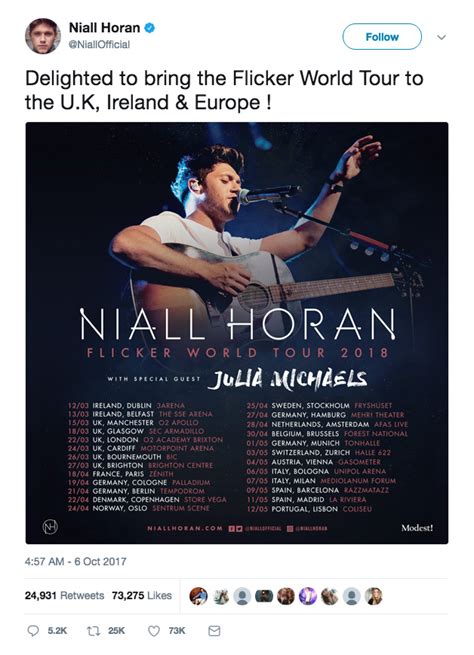Click the last liker avatar in row
Image resolution: width=474 pixels, height=655 pixels.
click(373, 596)
